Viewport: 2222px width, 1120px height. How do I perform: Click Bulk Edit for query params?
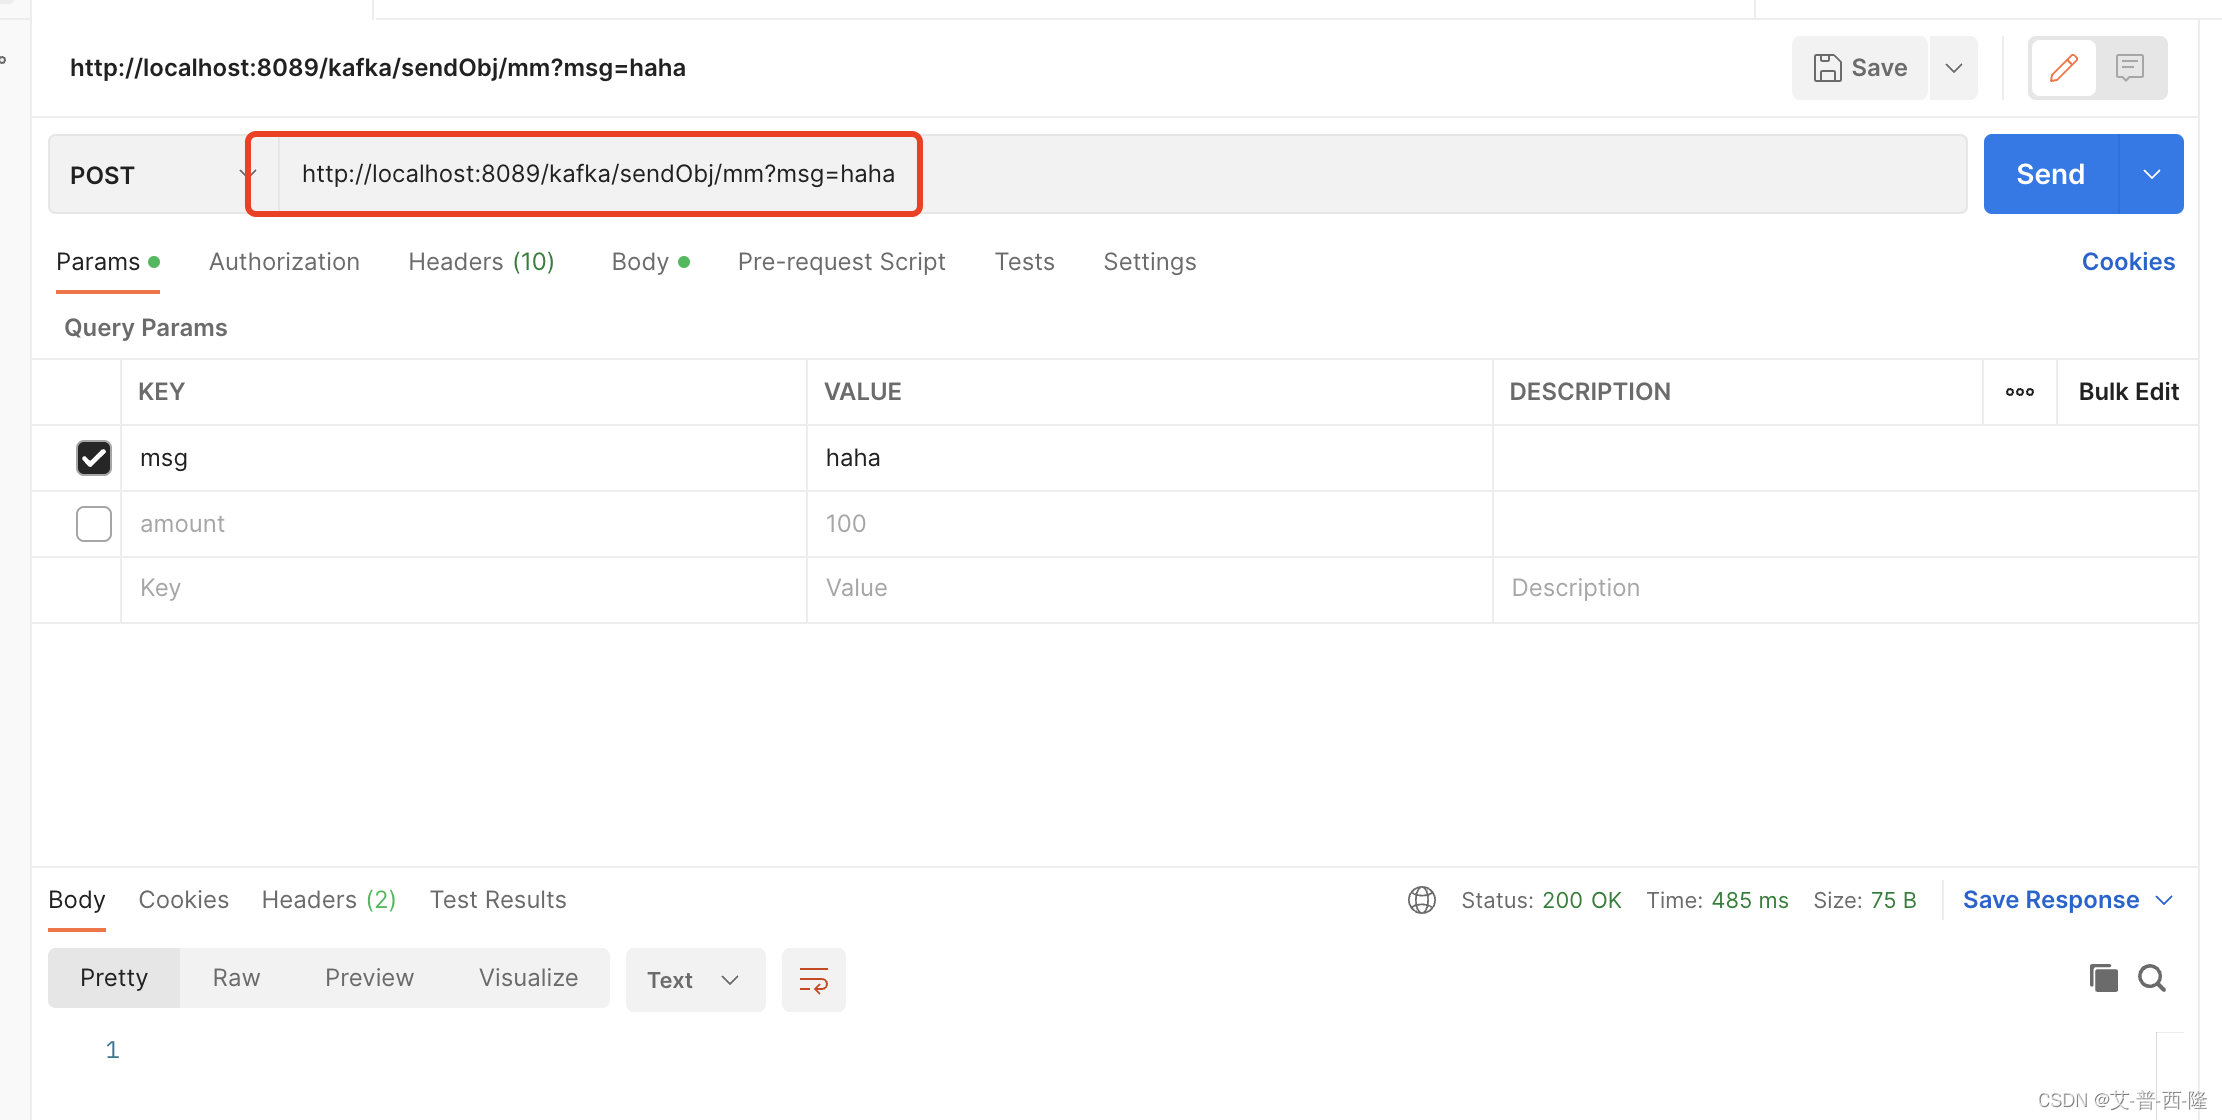click(x=2127, y=391)
